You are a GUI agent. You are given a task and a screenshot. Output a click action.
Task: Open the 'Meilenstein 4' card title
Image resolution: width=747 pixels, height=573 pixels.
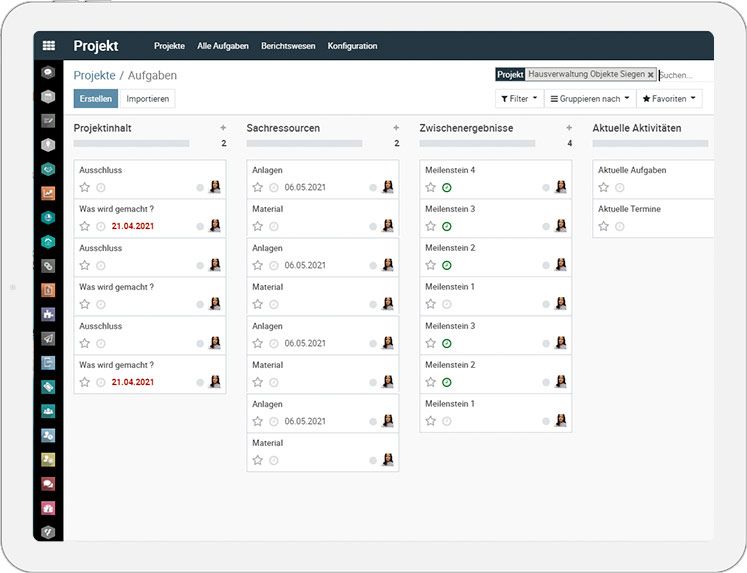(x=450, y=170)
